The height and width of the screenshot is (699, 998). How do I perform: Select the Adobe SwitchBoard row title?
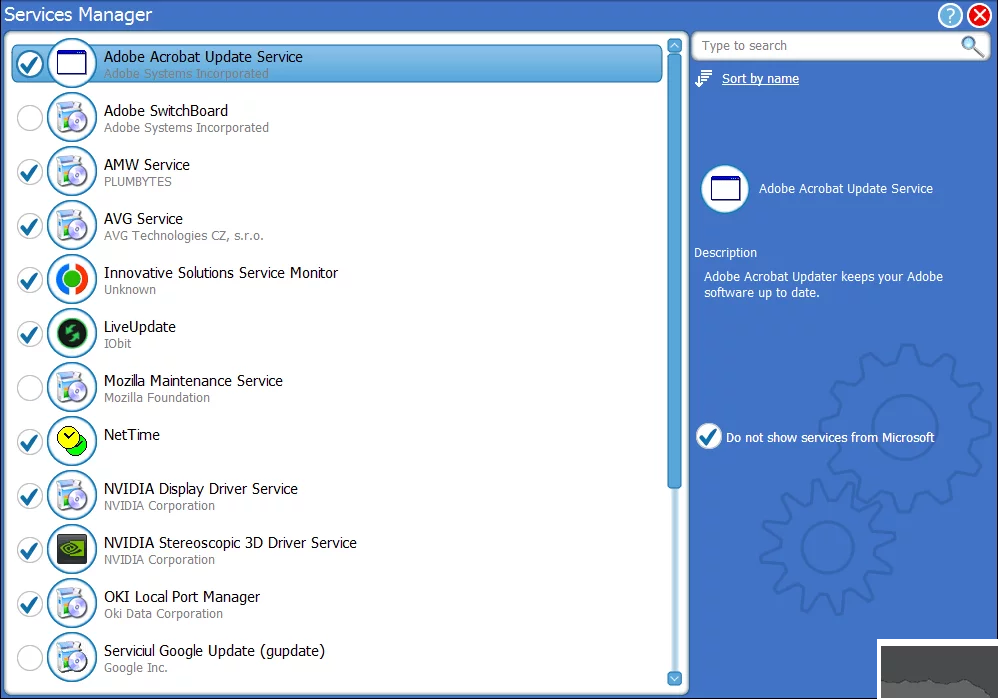point(165,111)
